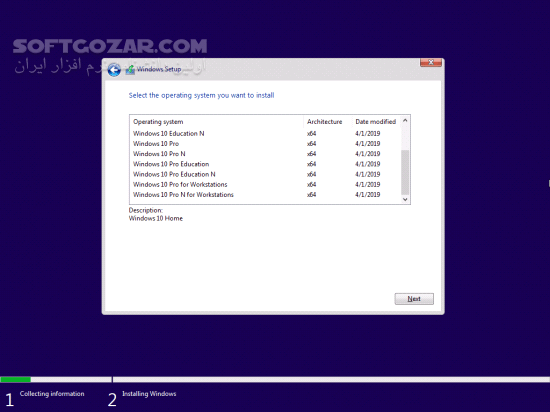Click the Architecture column header
Viewport: 550px width, 412px height.
[328, 122]
